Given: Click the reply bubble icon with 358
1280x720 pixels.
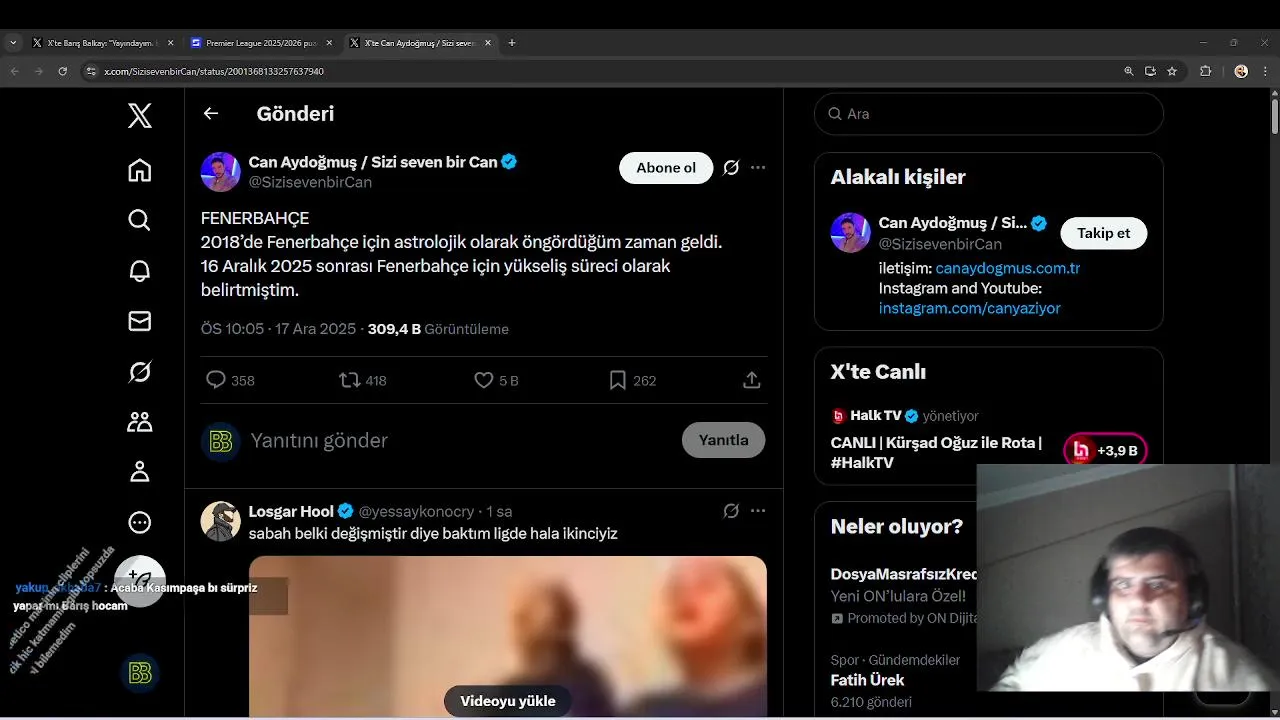Looking at the screenshot, I should pos(216,380).
